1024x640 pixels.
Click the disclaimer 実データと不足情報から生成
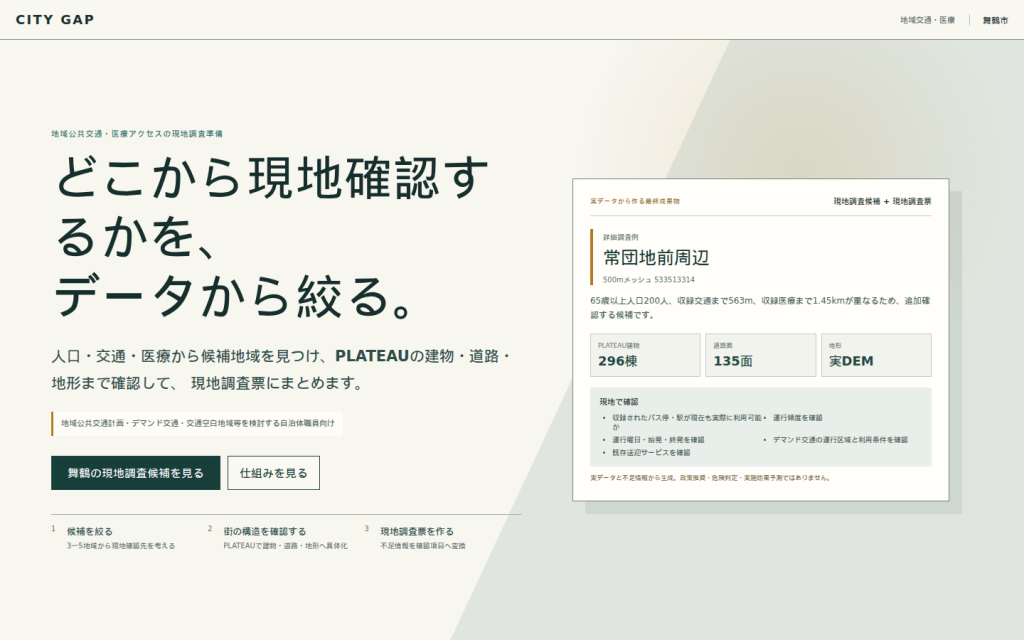click(x=711, y=478)
